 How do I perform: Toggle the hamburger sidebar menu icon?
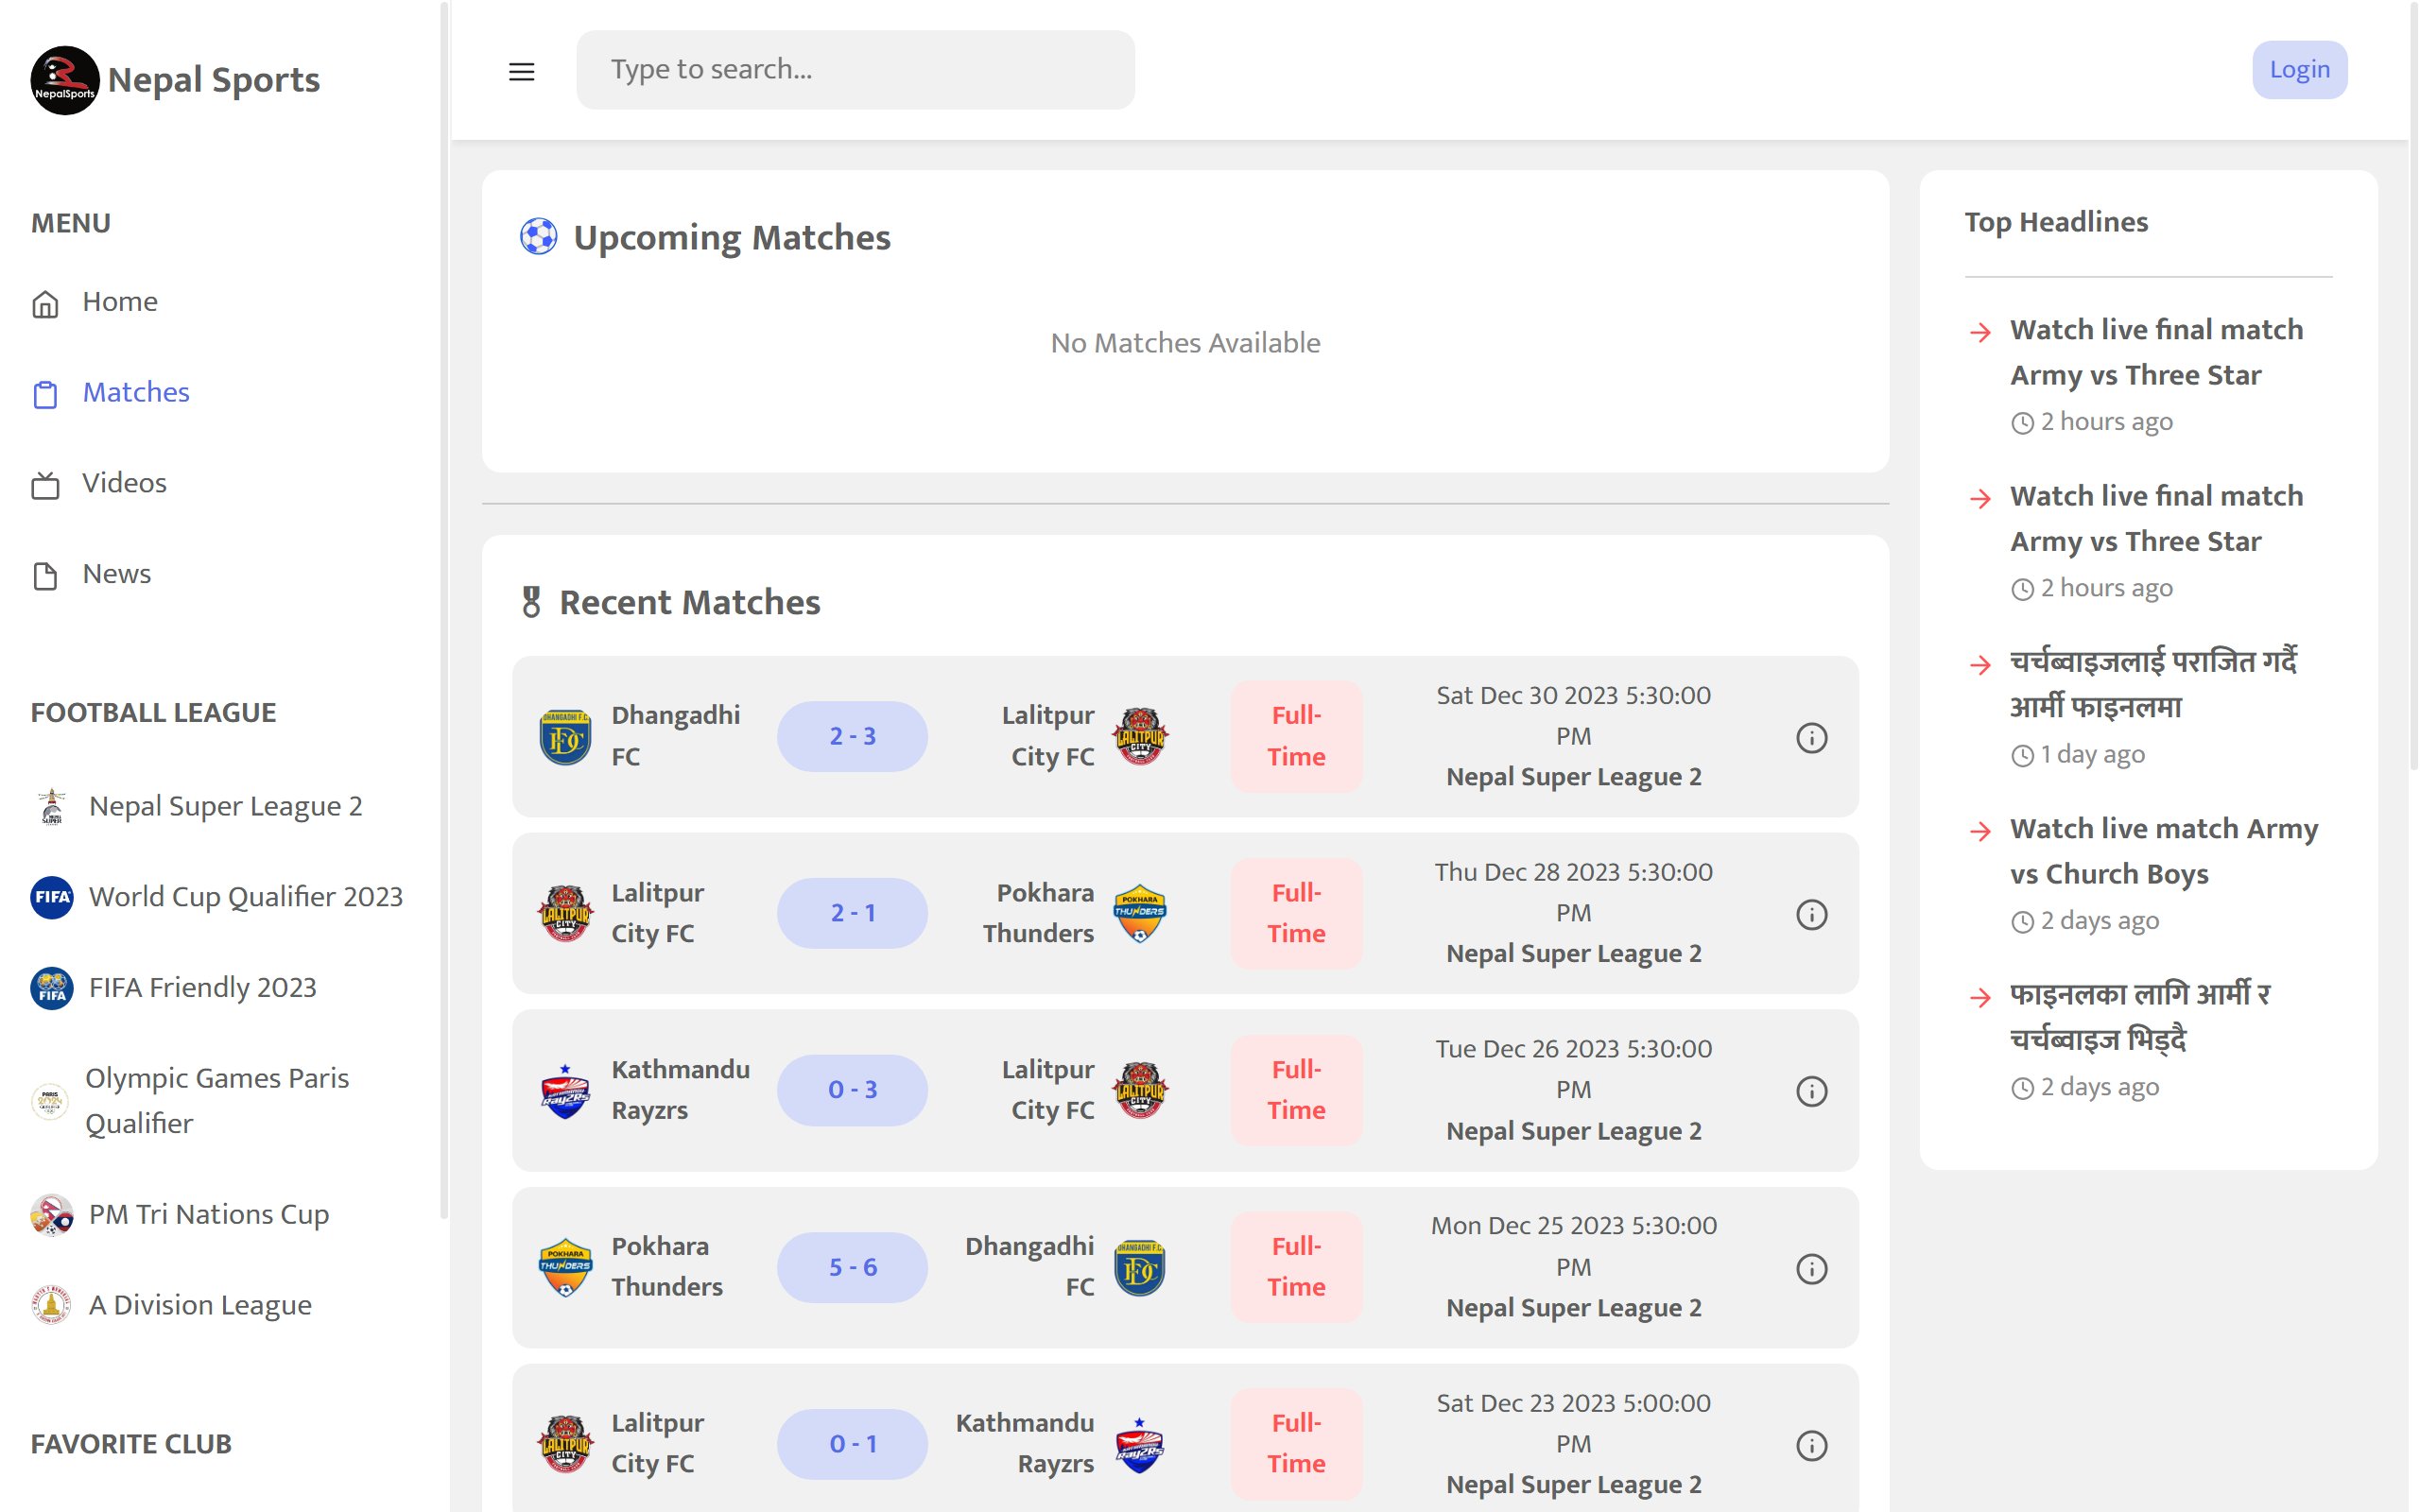(521, 71)
